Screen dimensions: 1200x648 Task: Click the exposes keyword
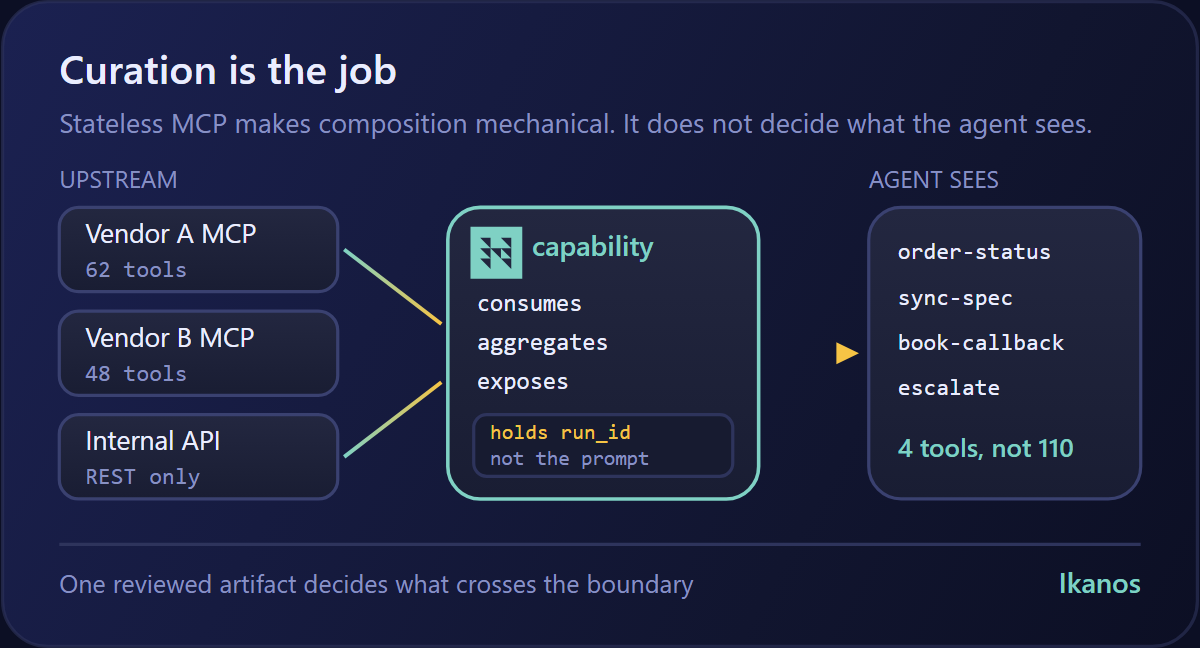click(522, 382)
